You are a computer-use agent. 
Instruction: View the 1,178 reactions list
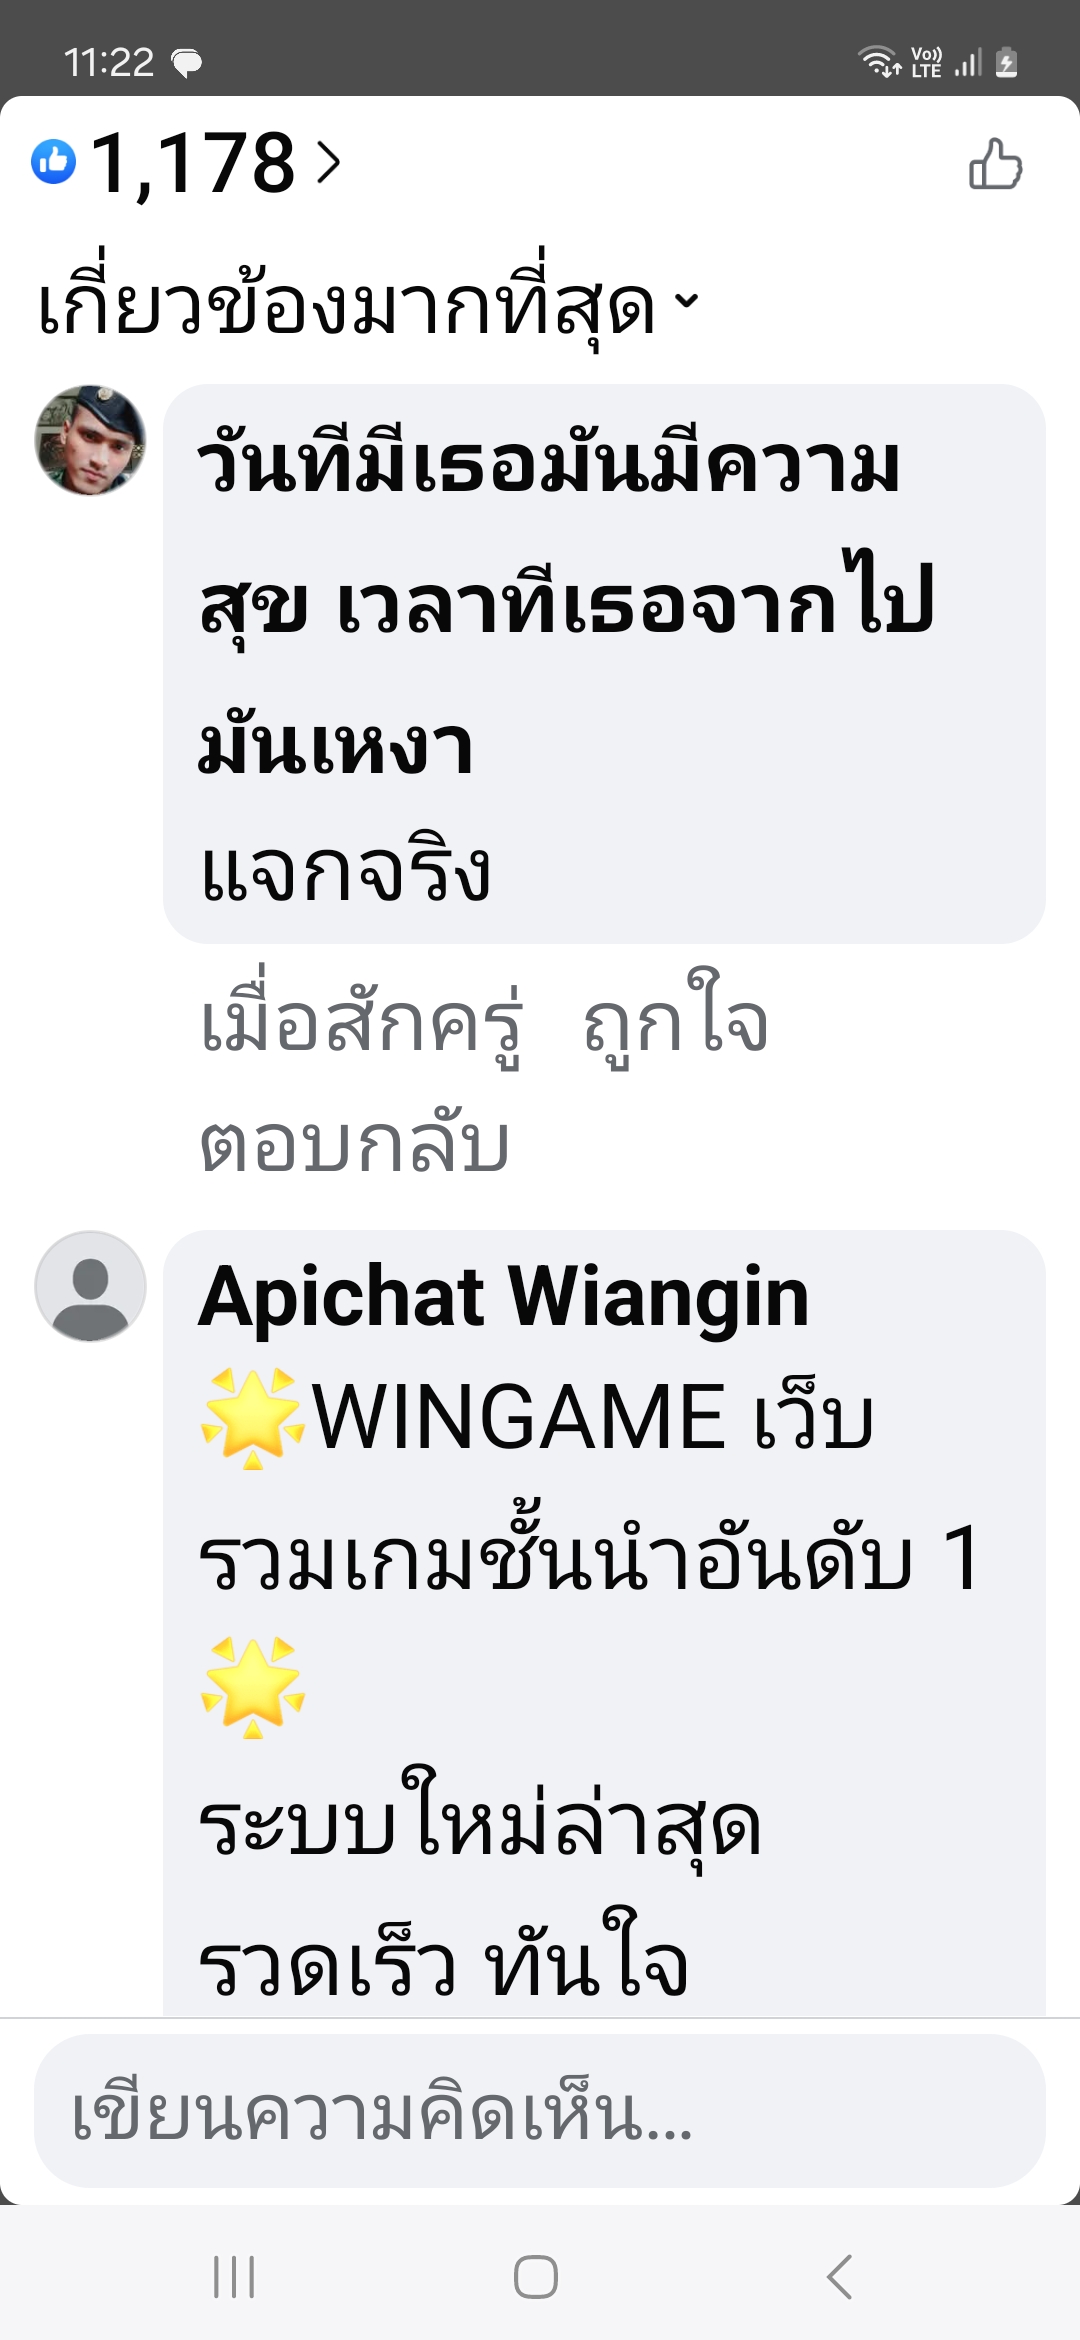tap(193, 162)
